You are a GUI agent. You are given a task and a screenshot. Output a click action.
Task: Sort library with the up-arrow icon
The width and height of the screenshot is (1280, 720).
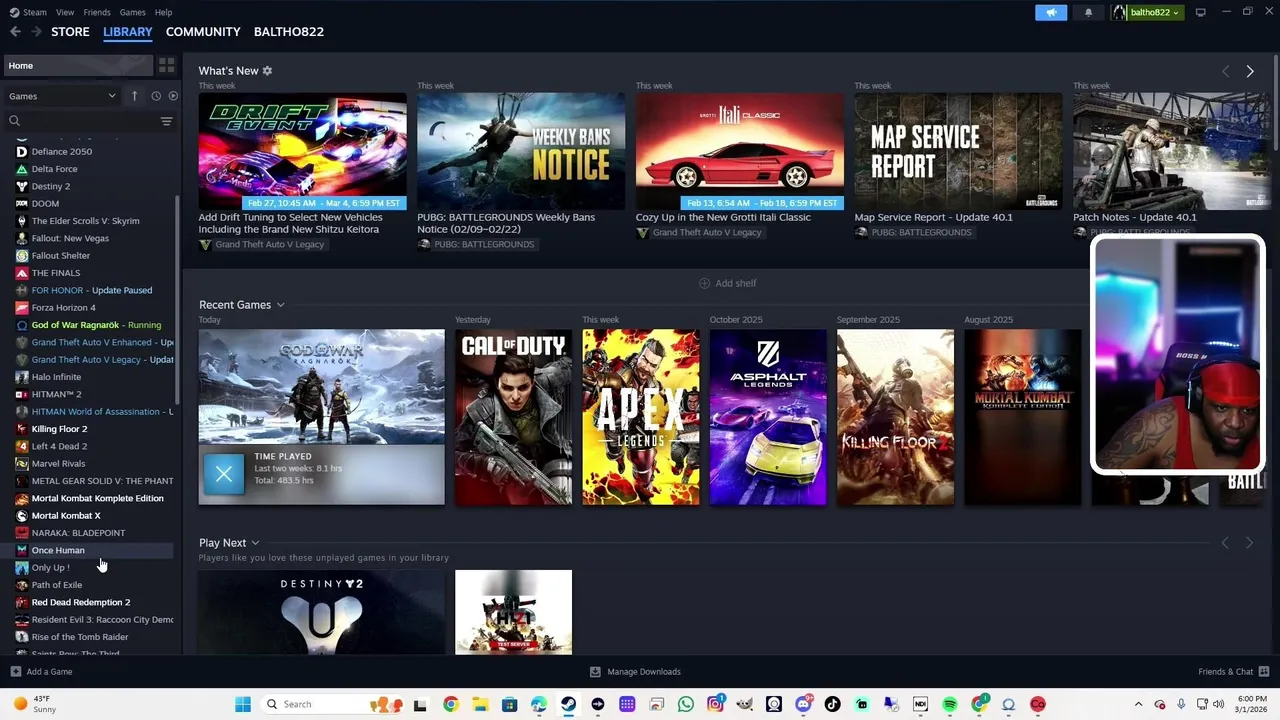point(134,96)
